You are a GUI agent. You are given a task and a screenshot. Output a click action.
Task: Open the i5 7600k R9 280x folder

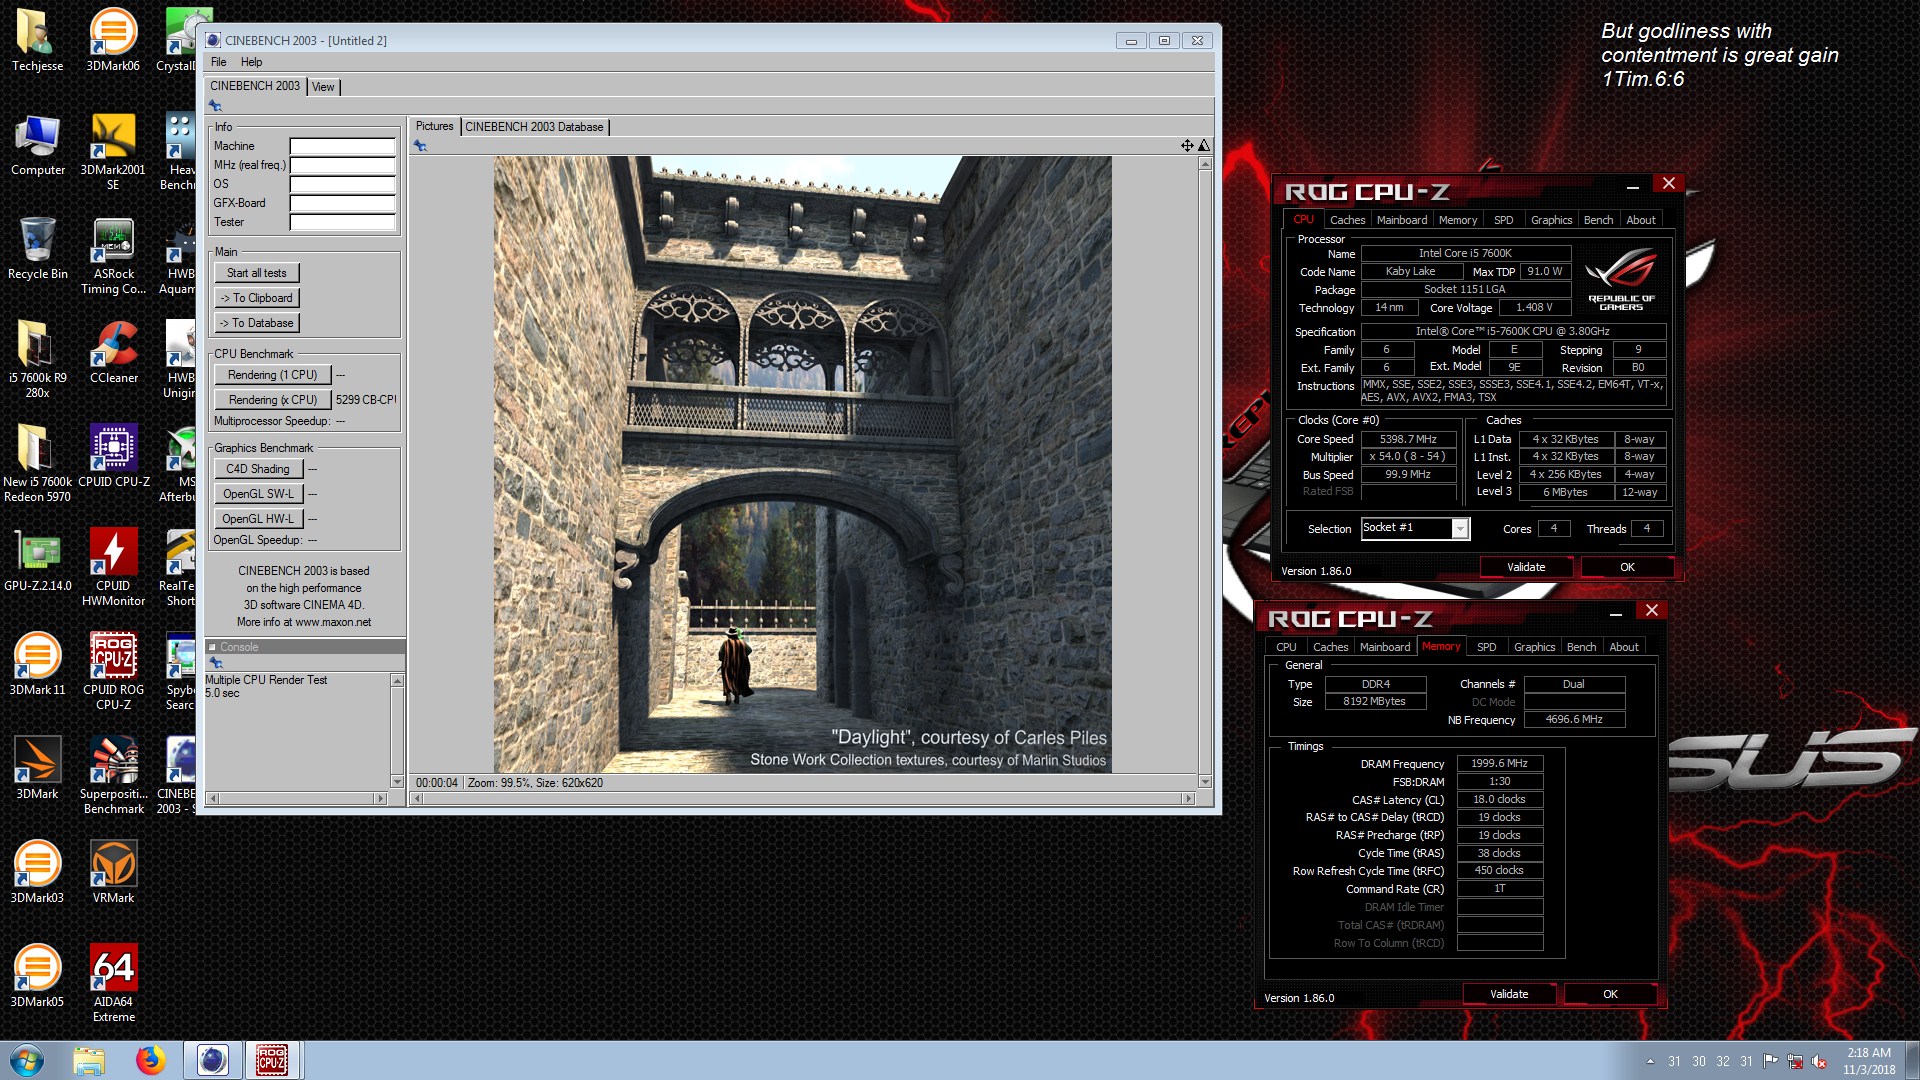click(37, 360)
